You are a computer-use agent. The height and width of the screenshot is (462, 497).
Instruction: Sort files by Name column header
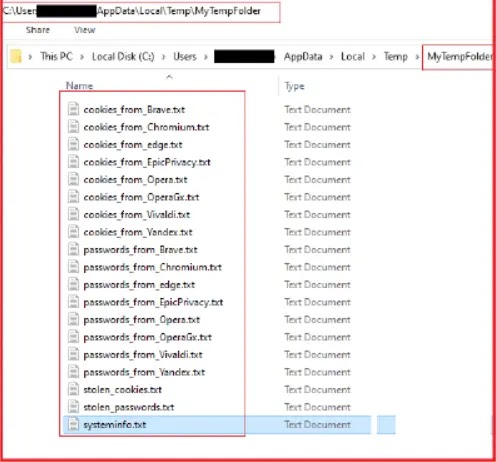click(x=79, y=86)
